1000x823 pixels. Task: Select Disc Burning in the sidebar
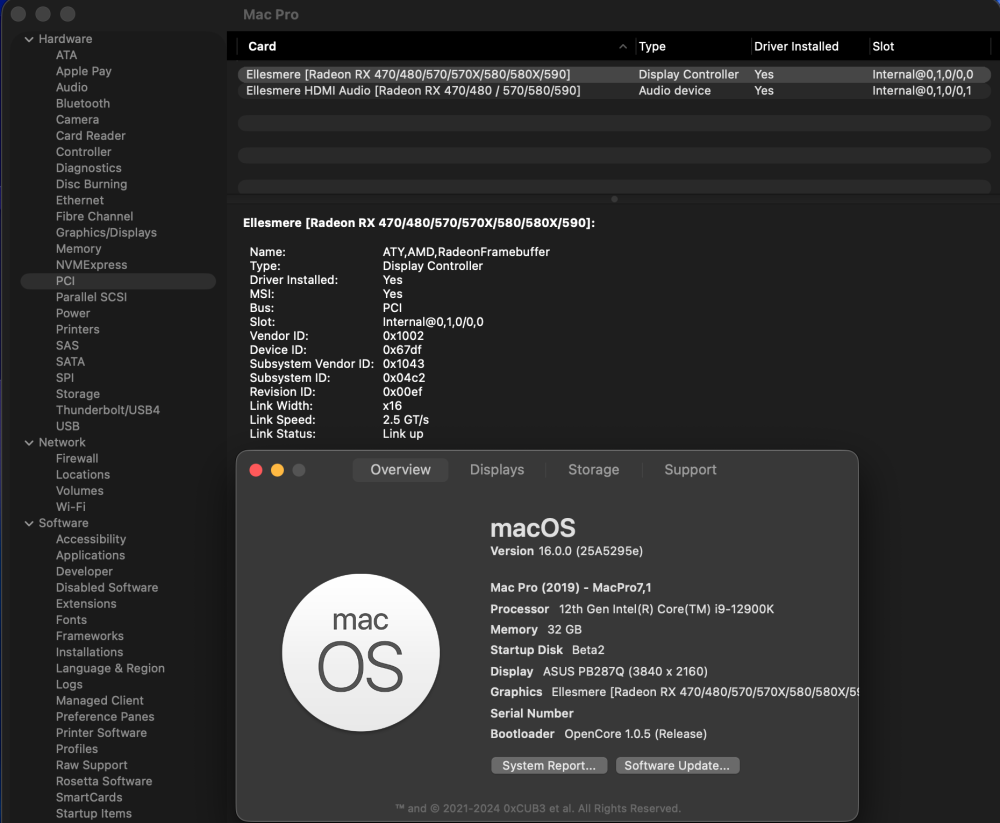click(91, 184)
